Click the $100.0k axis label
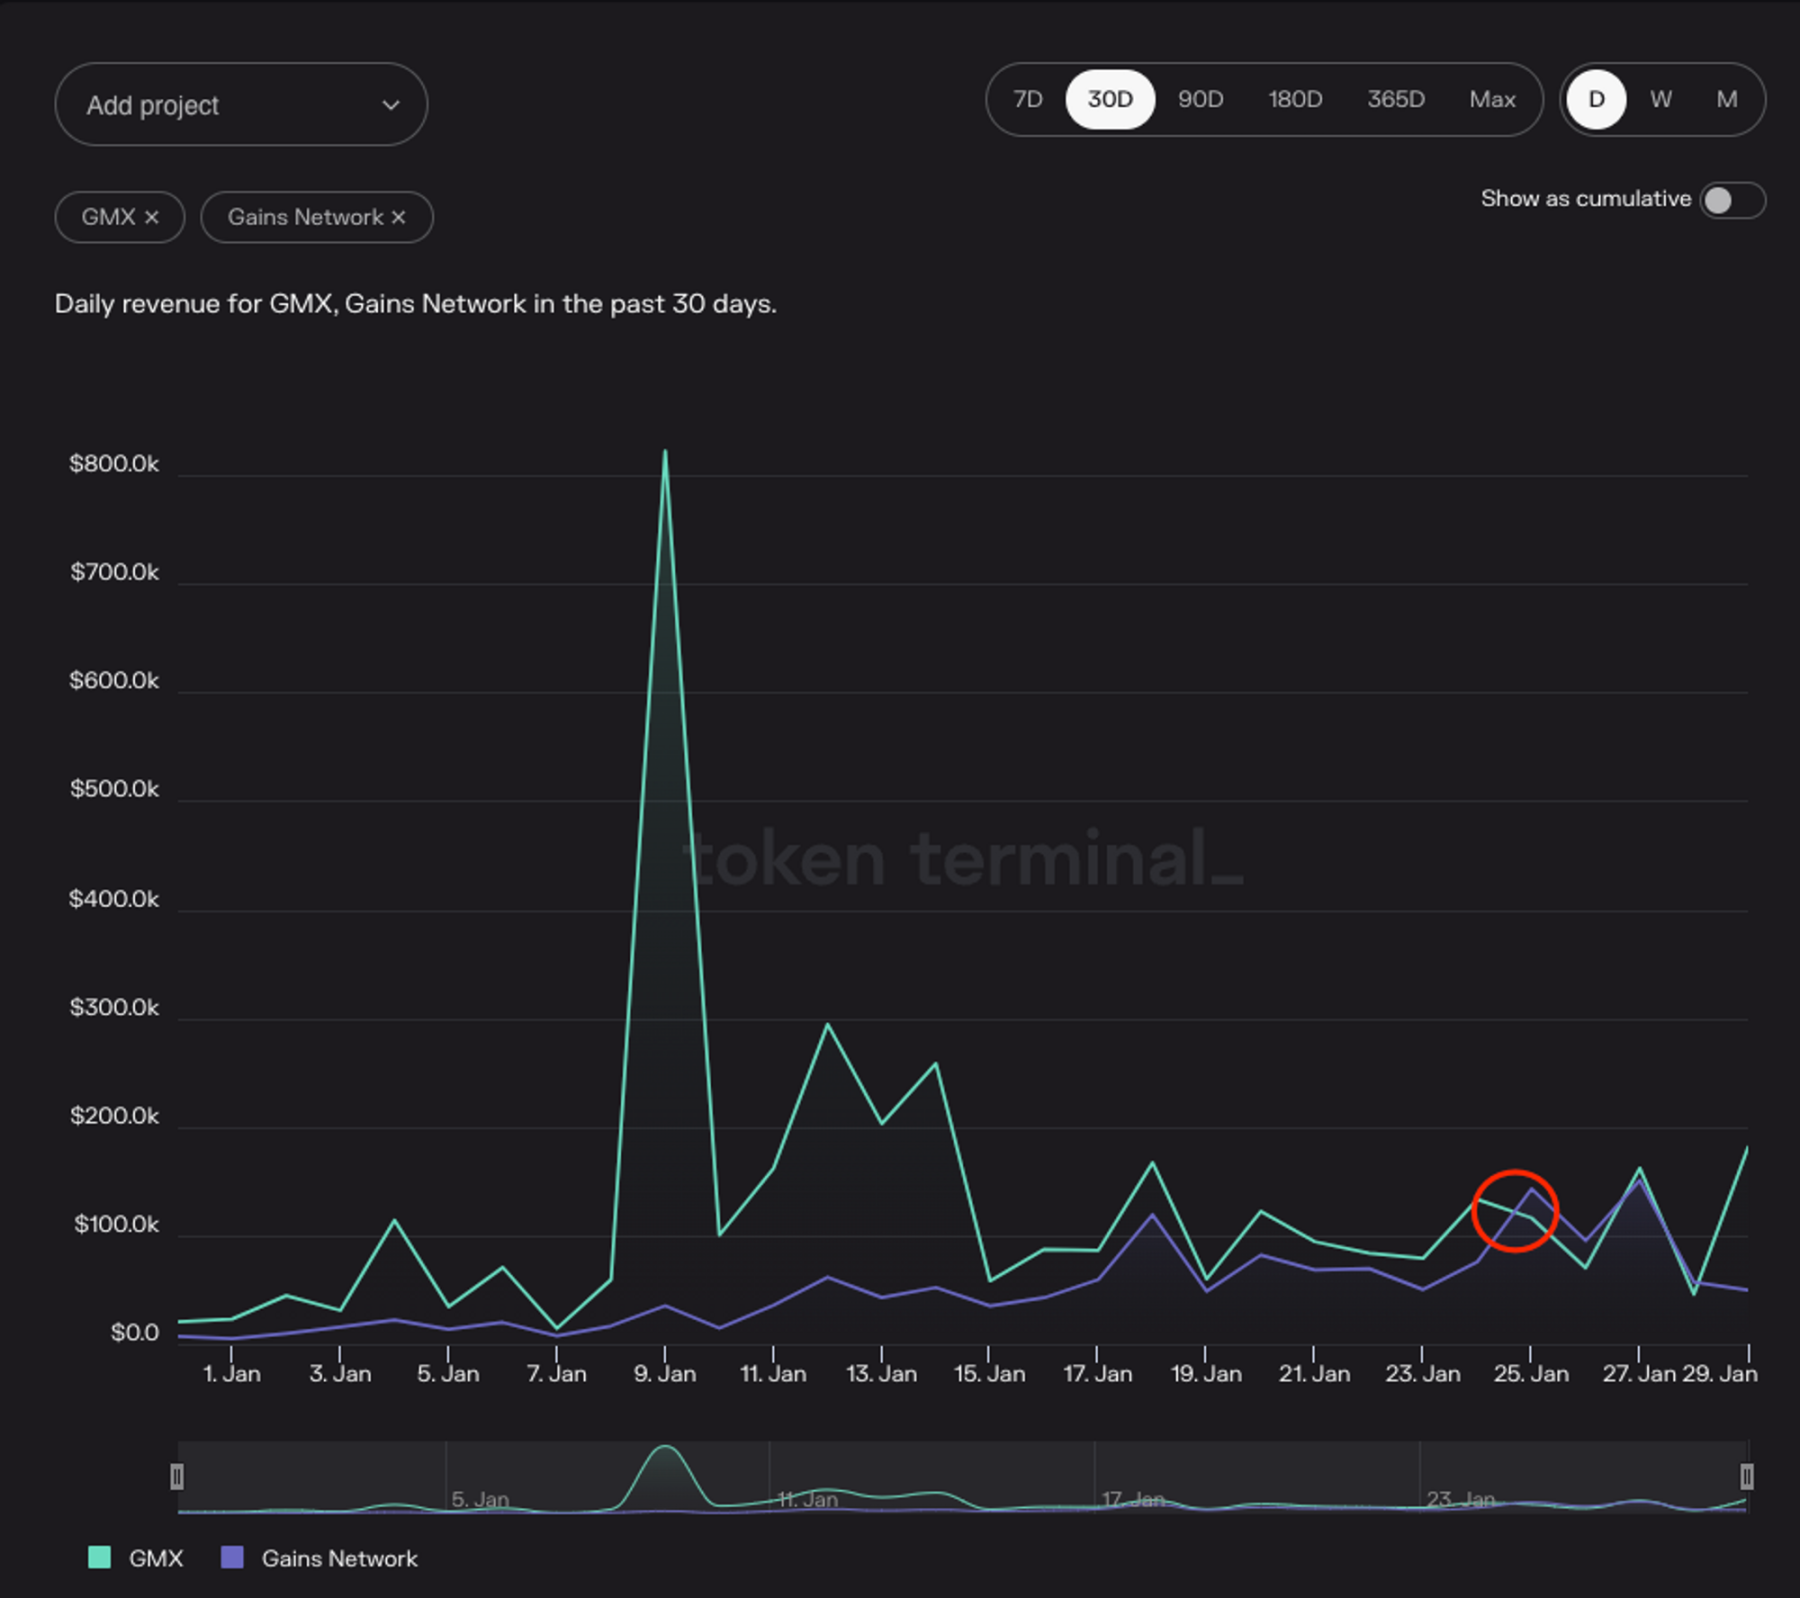 pyautogui.click(x=116, y=1224)
